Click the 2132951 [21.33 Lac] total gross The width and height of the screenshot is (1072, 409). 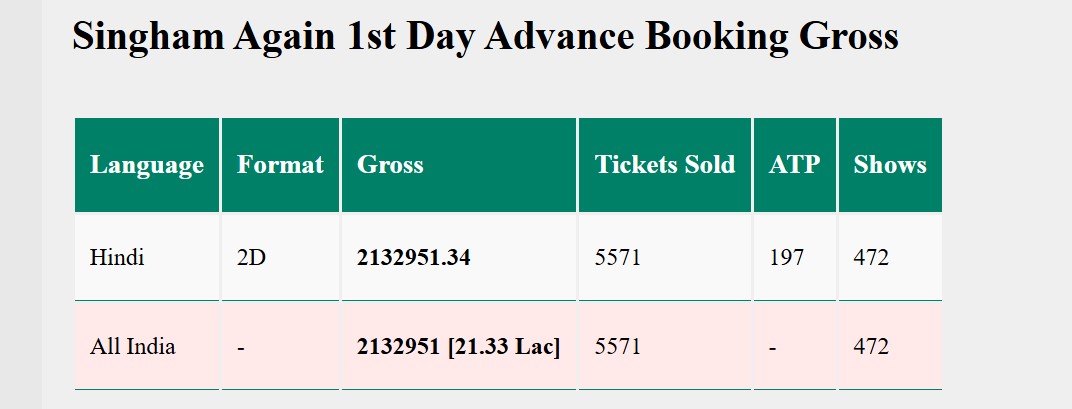point(458,347)
